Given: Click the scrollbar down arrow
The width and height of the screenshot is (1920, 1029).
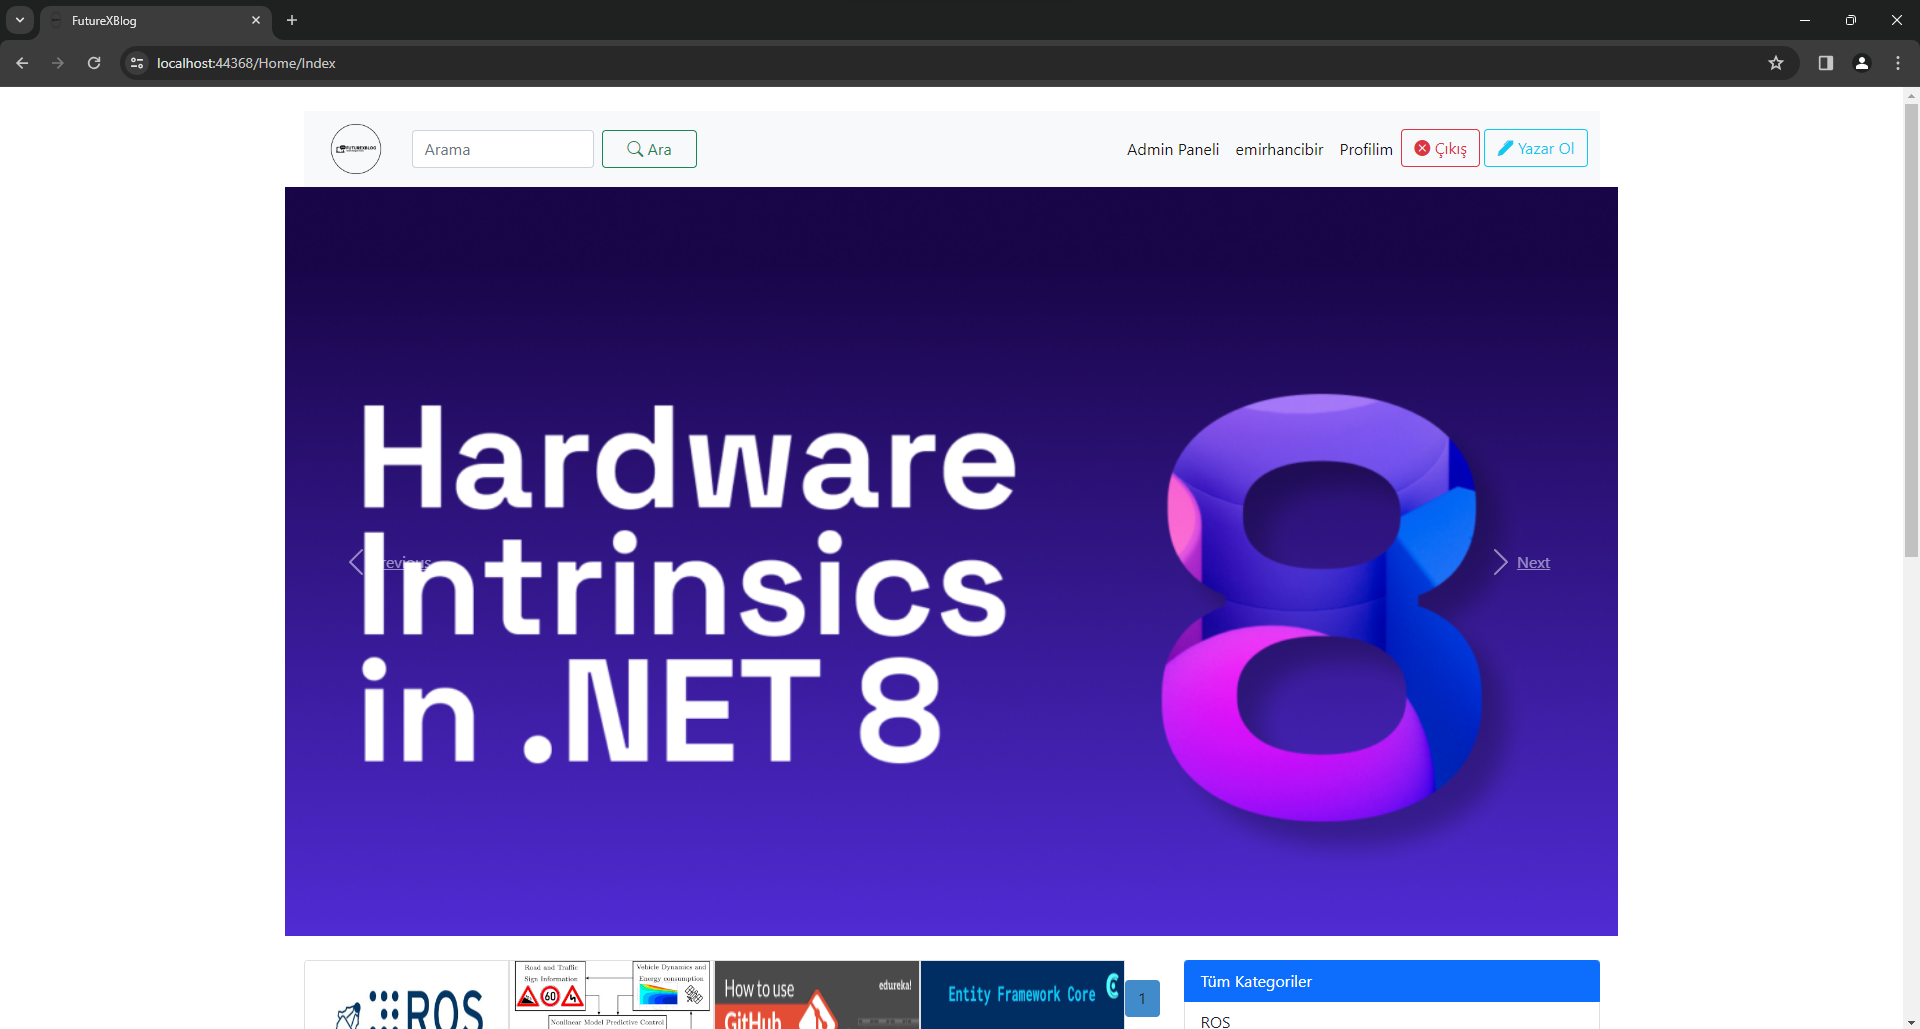Looking at the screenshot, I should click(x=1911, y=1021).
